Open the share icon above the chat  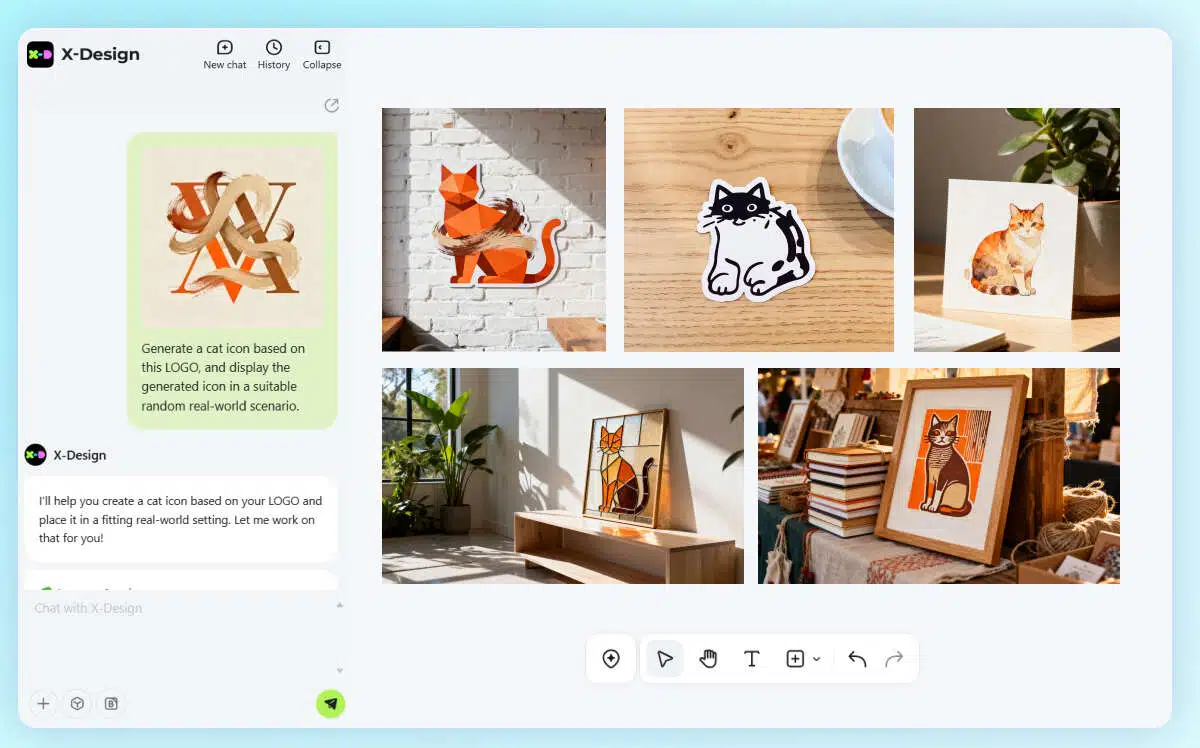pyautogui.click(x=332, y=106)
